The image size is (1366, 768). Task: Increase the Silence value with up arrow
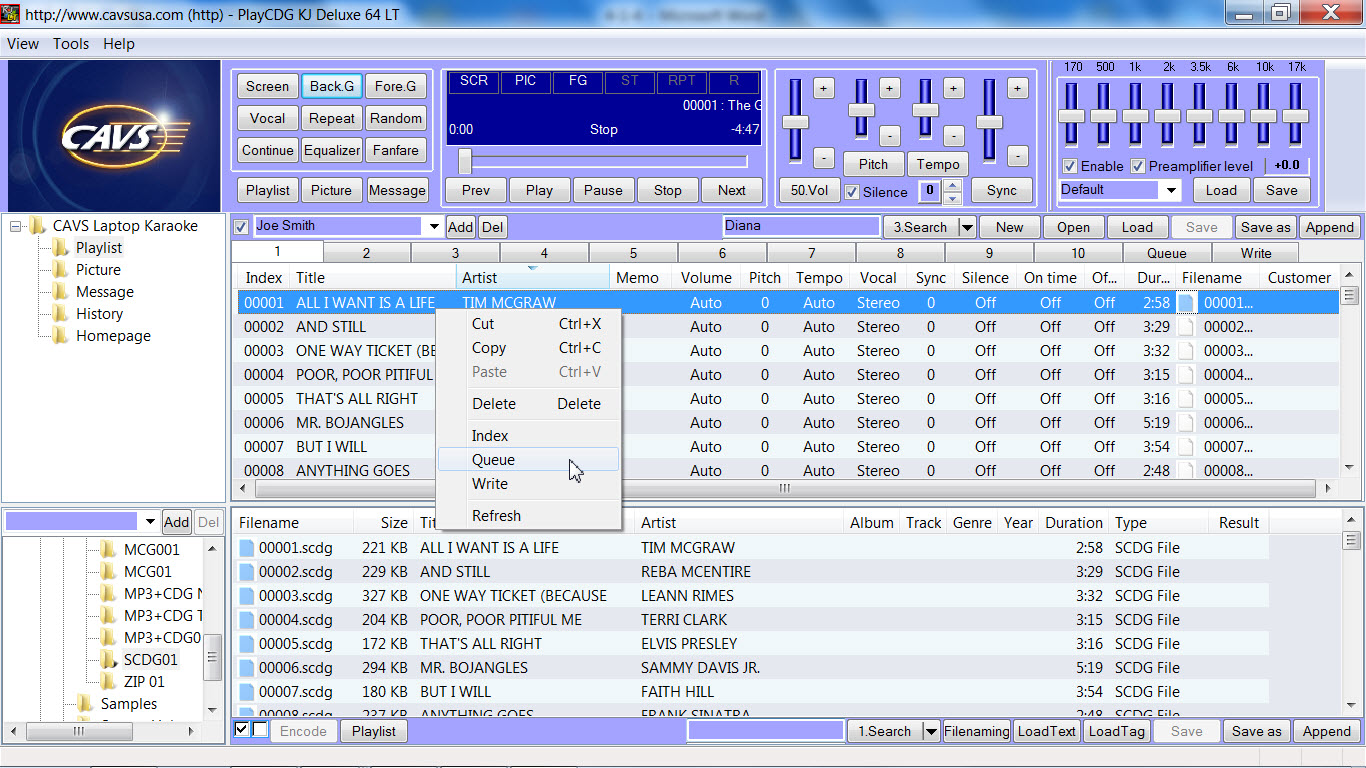[953, 185]
